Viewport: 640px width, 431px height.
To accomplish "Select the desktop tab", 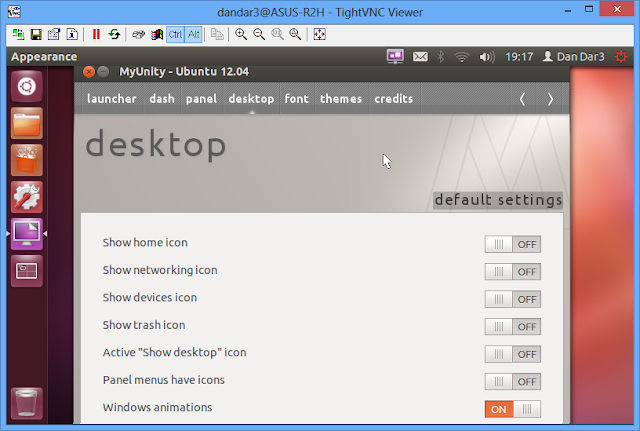I will coord(251,99).
